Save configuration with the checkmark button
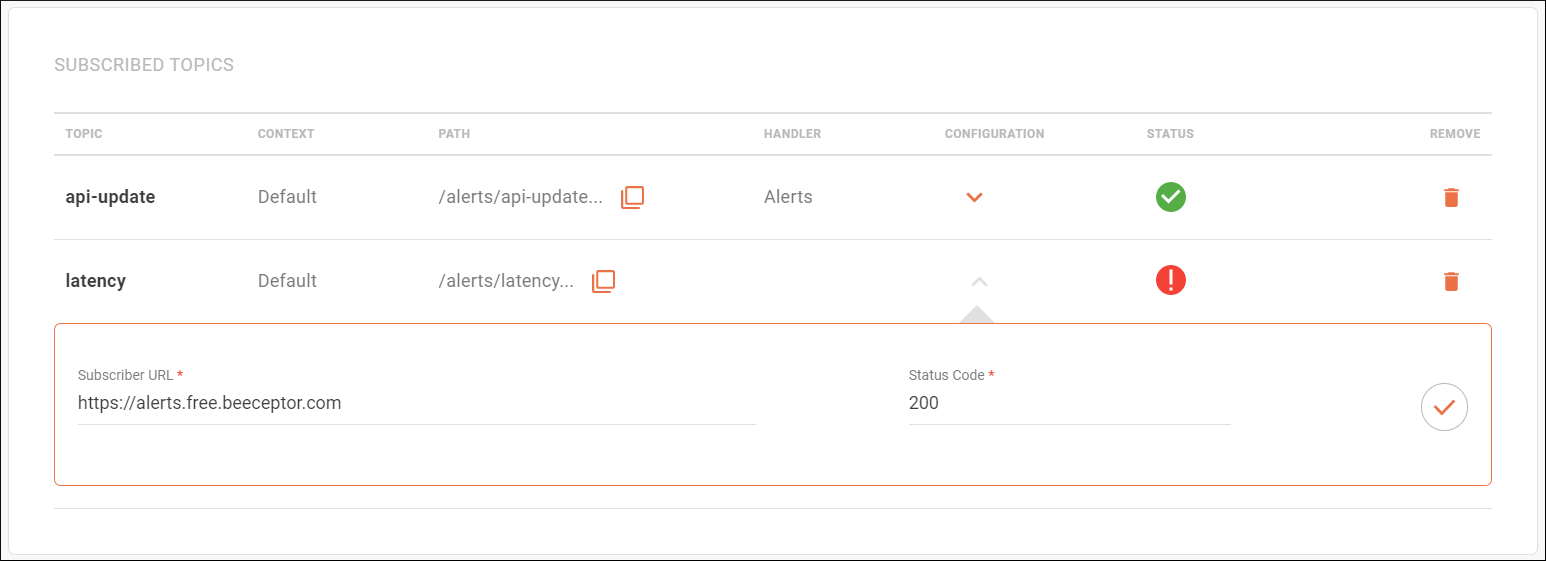This screenshot has width=1546, height=561. 1444,407
